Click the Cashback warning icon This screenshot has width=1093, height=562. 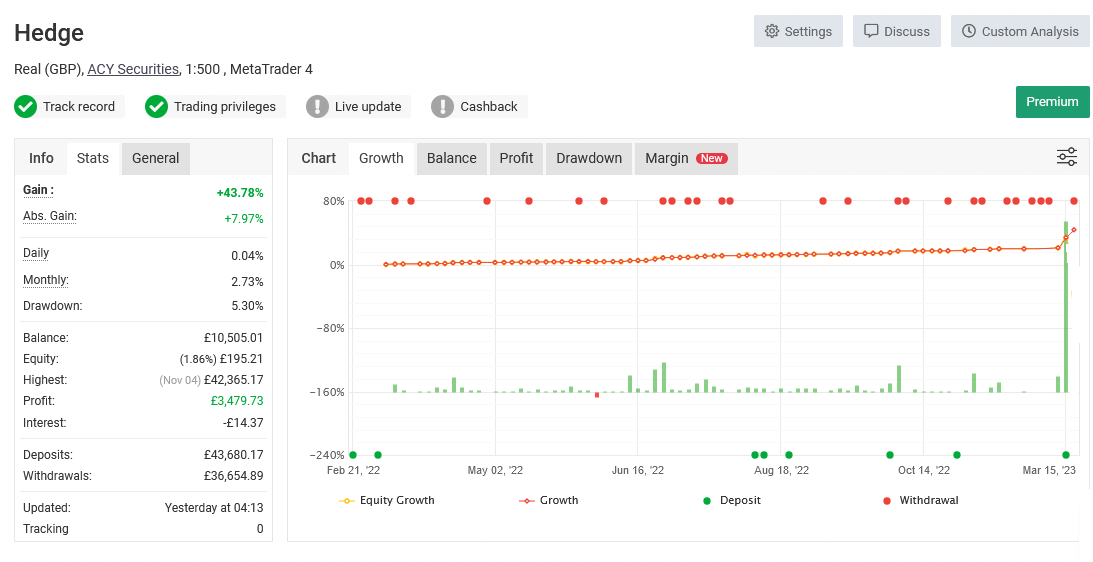[x=442, y=107]
